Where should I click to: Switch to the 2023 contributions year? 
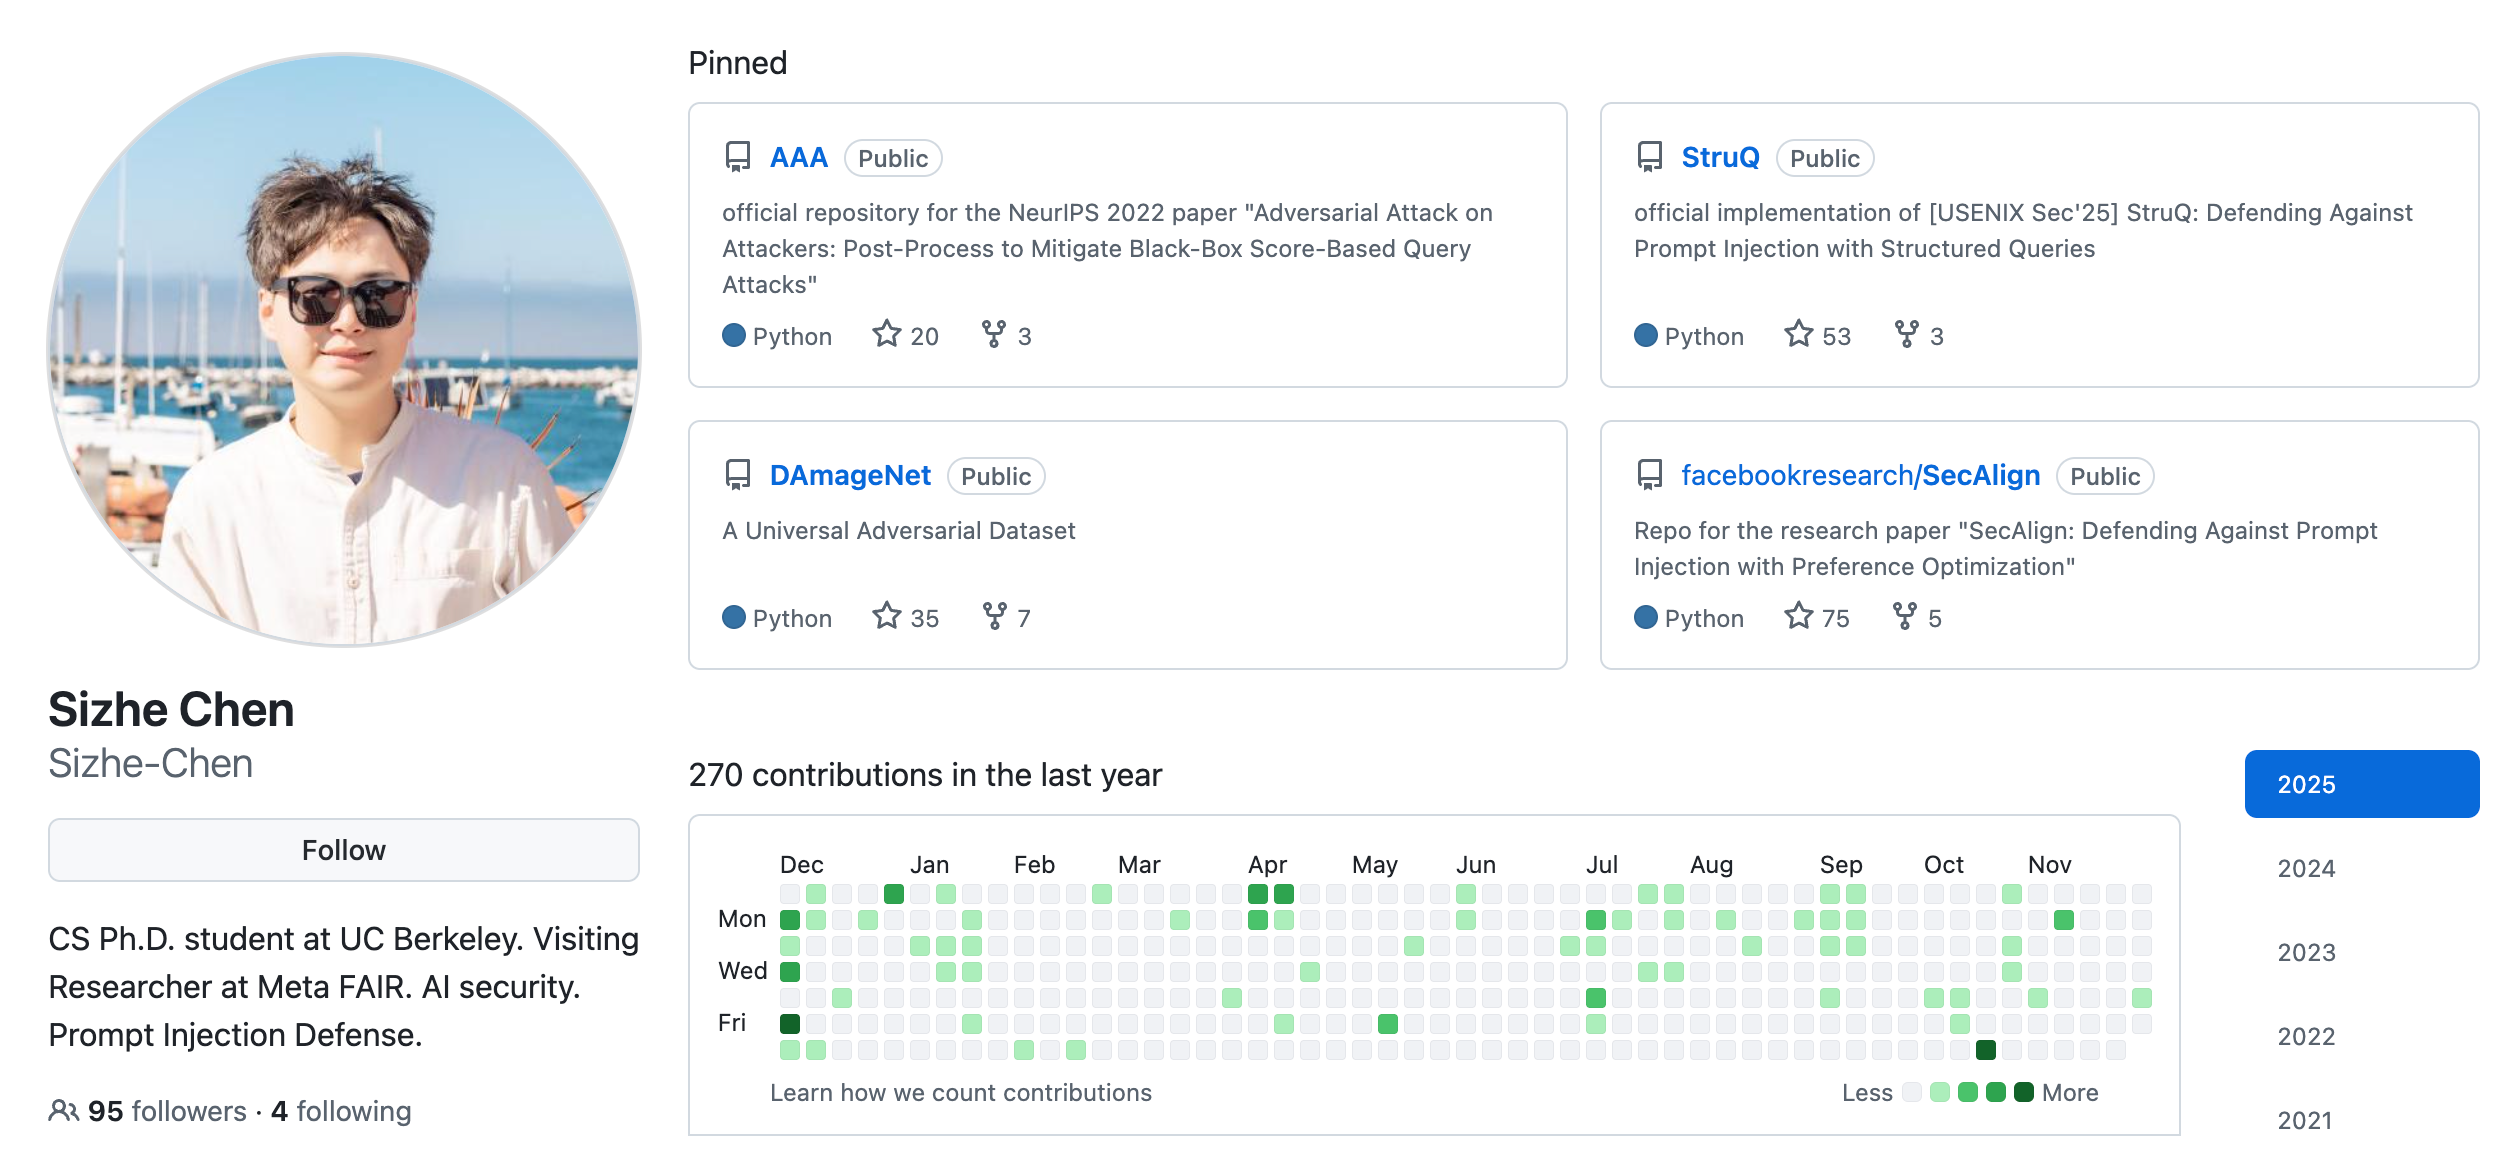(2306, 952)
